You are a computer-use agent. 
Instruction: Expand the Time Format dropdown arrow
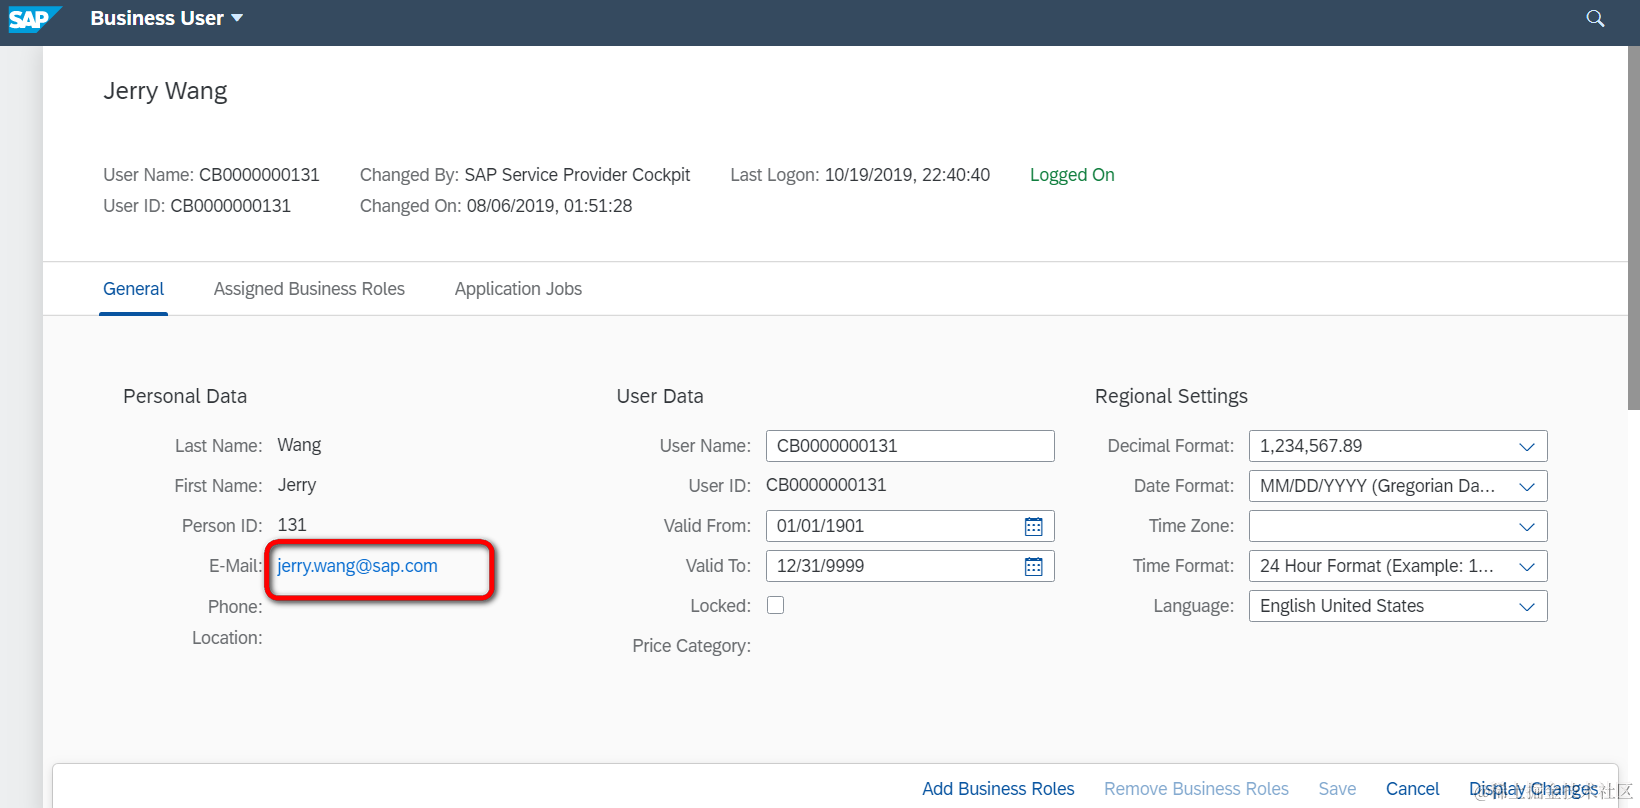(x=1527, y=566)
